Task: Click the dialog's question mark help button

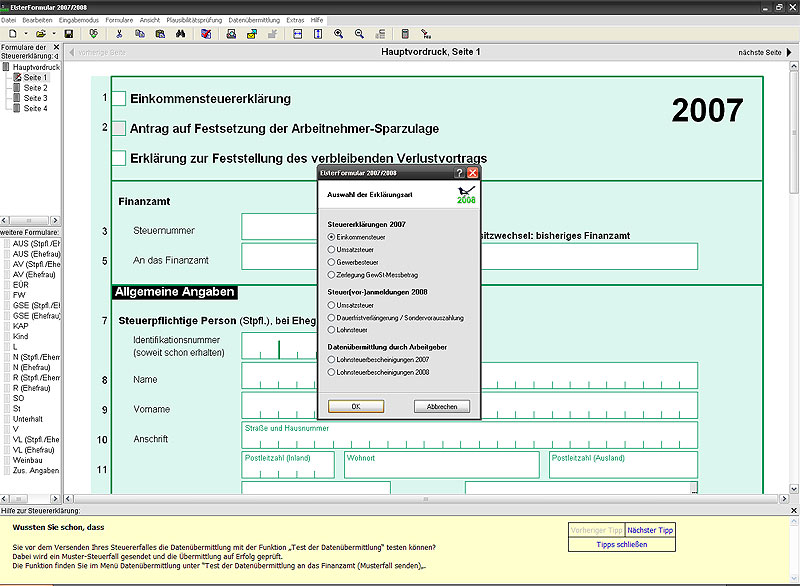Action: tap(459, 173)
